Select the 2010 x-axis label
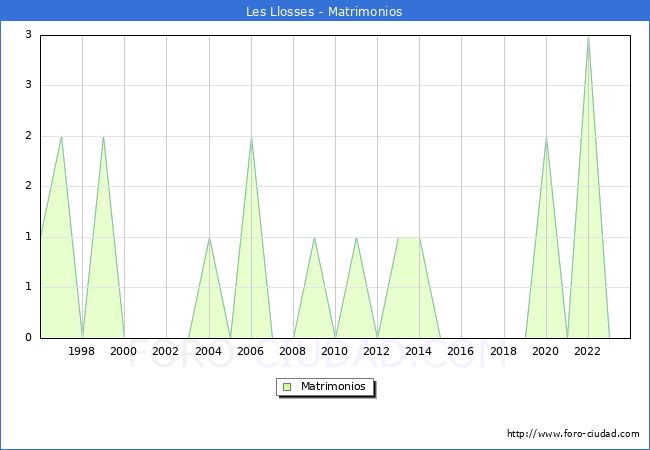650x450 pixels. 335,351
